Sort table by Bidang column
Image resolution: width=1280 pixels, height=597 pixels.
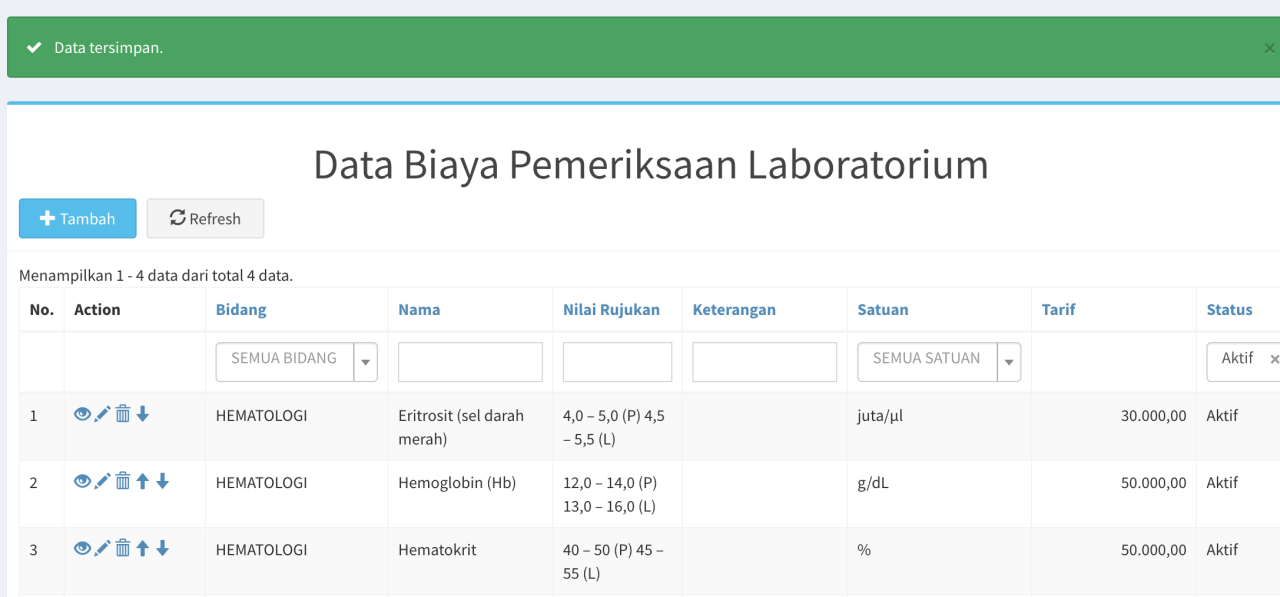[241, 310]
